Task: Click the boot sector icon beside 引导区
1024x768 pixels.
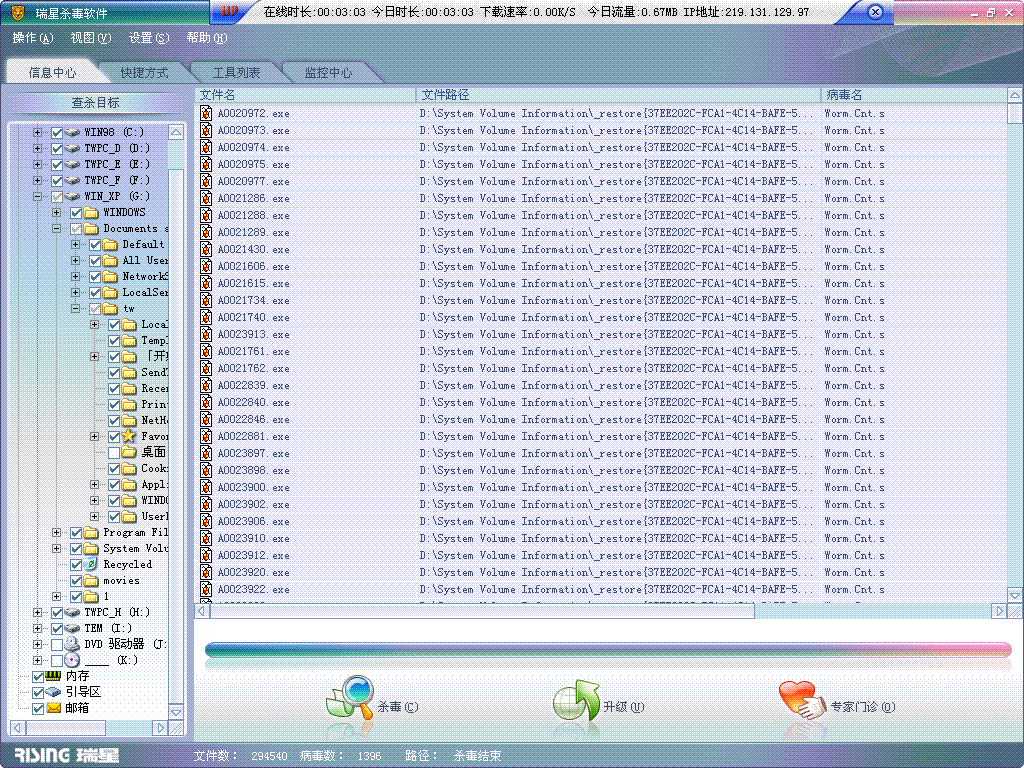Action: point(54,692)
